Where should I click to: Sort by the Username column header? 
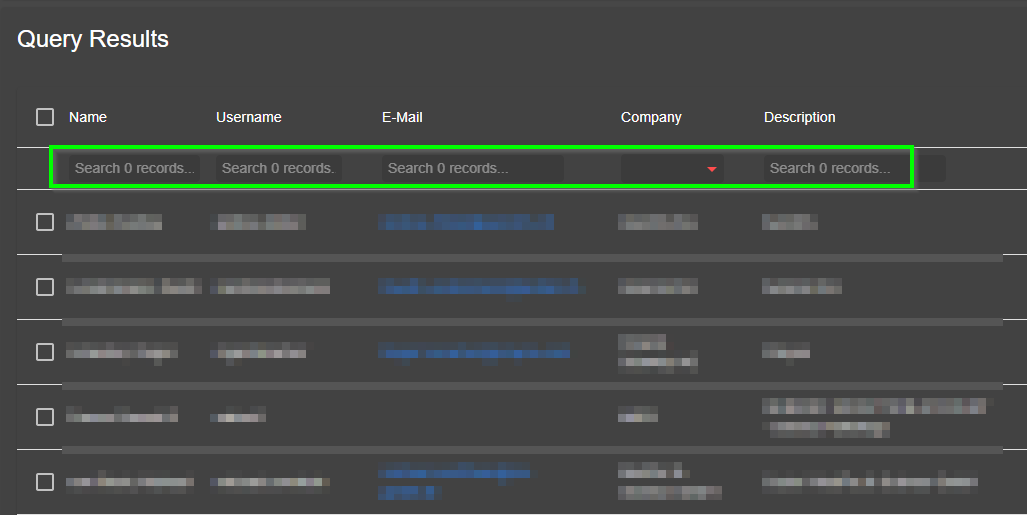249,117
